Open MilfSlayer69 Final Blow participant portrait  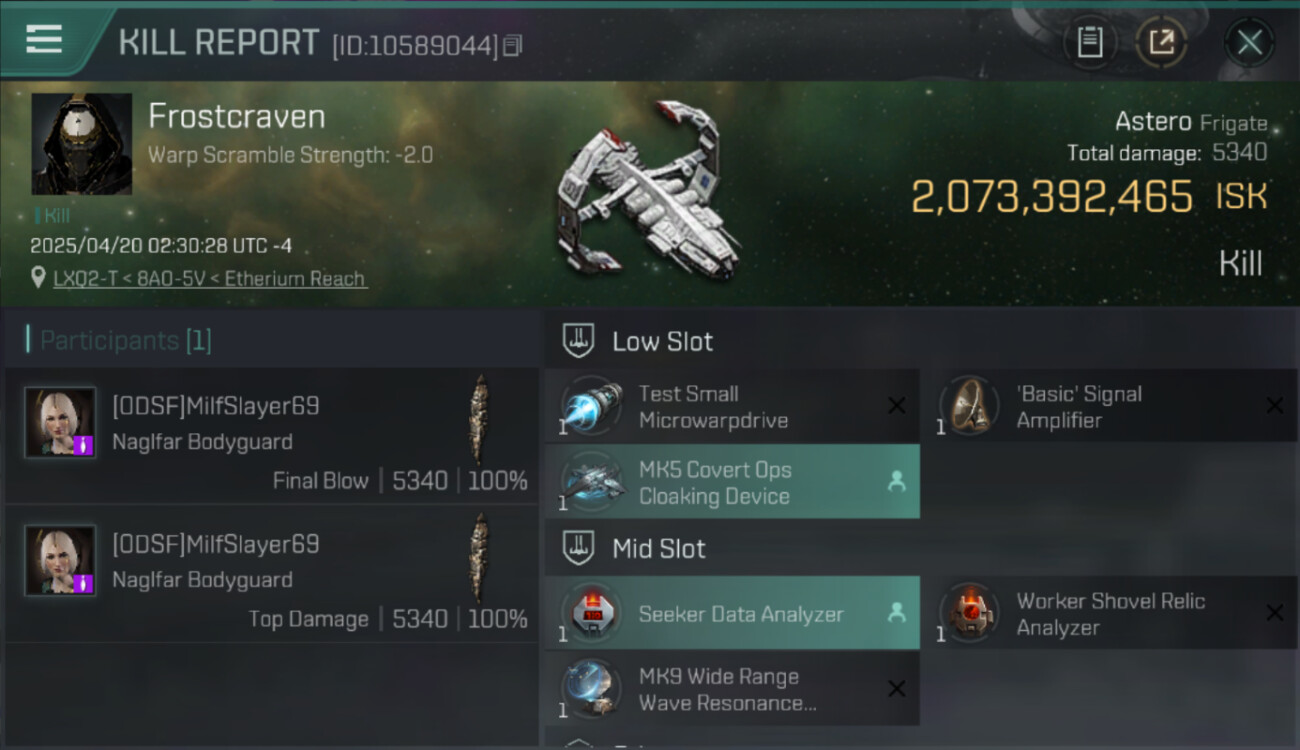pyautogui.click(x=60, y=422)
